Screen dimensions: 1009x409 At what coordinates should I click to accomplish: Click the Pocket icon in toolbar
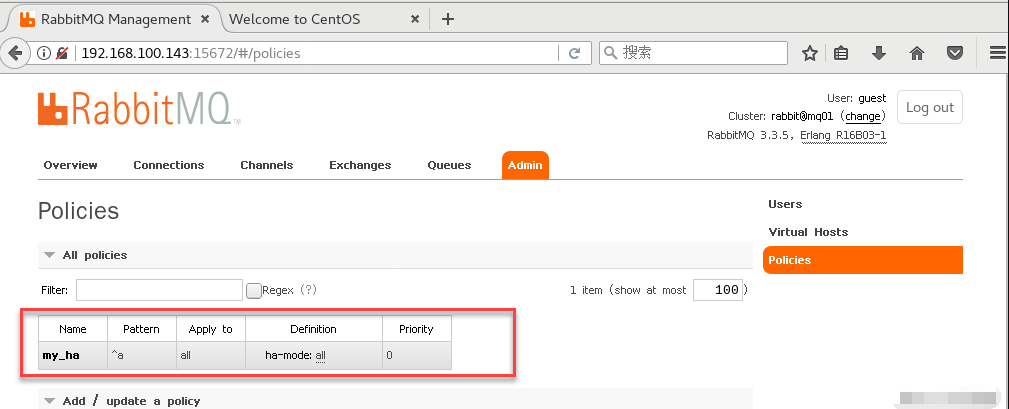pos(955,53)
